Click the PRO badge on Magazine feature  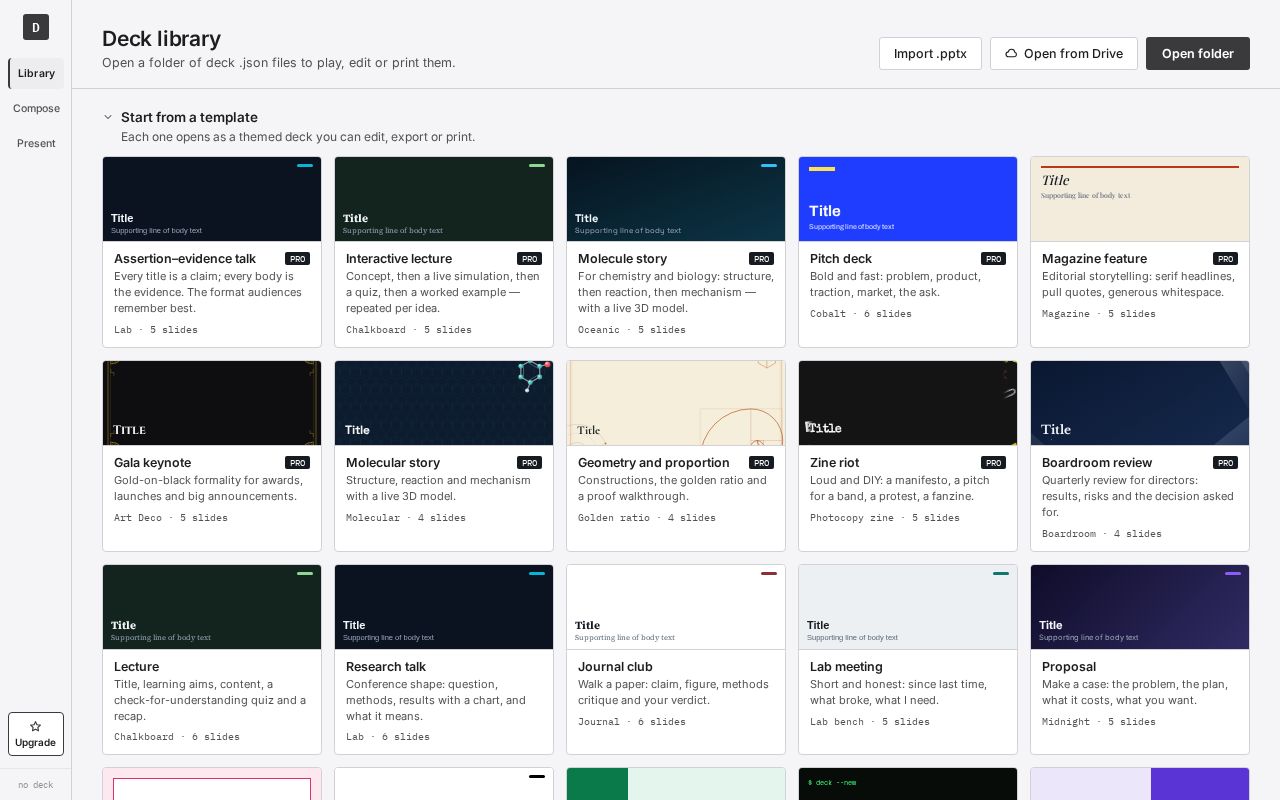(1225, 259)
